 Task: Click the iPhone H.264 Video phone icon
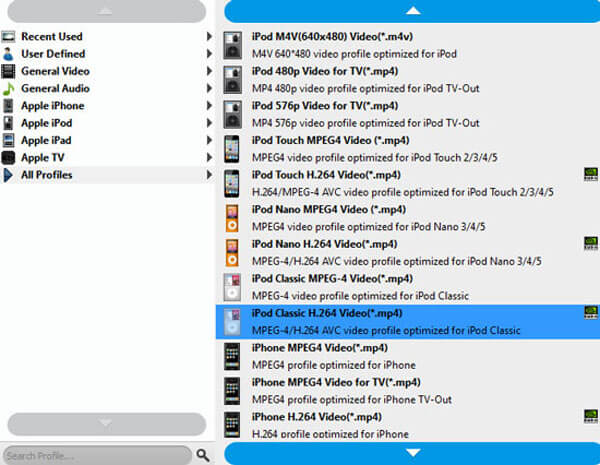tap(232, 425)
